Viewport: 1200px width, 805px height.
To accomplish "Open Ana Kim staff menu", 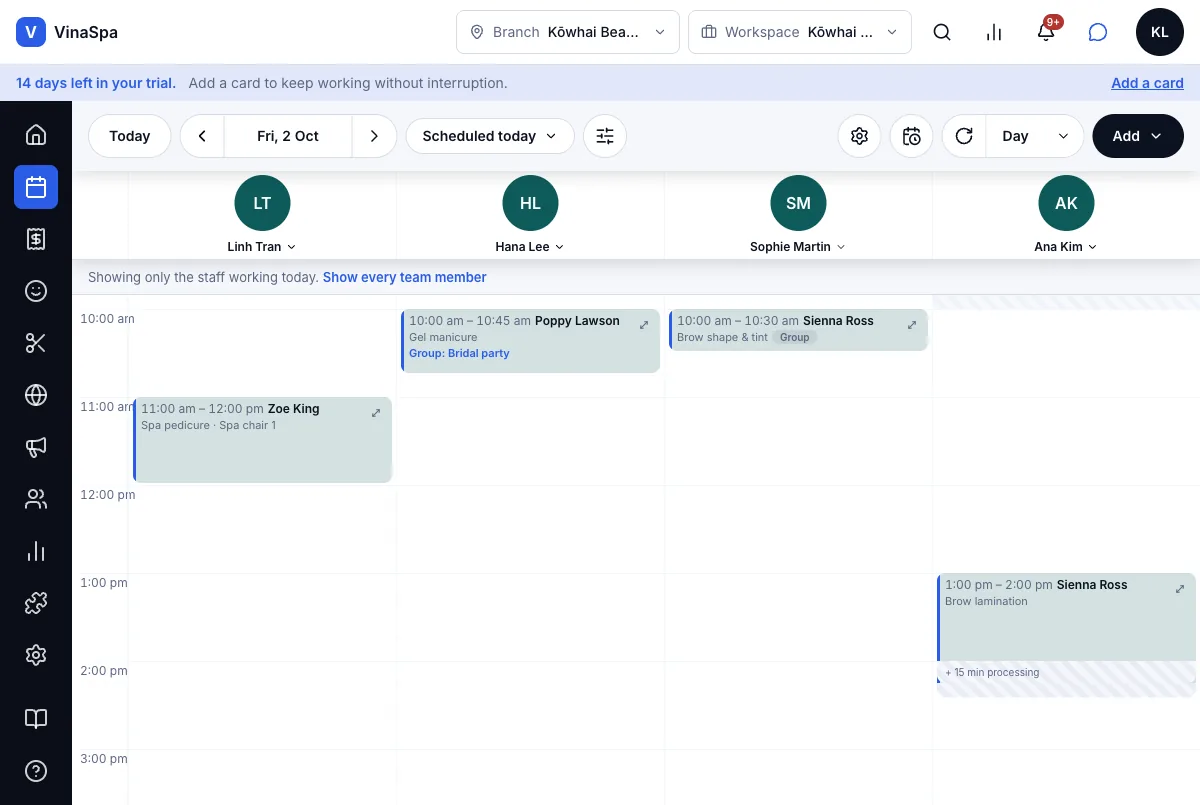I will tap(1066, 247).
